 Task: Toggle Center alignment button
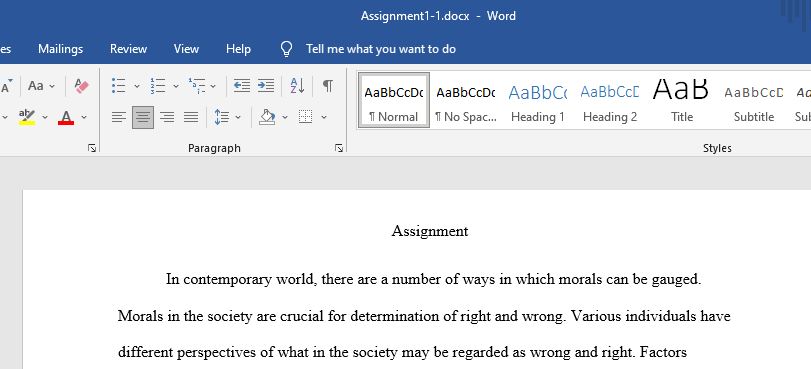(143, 117)
